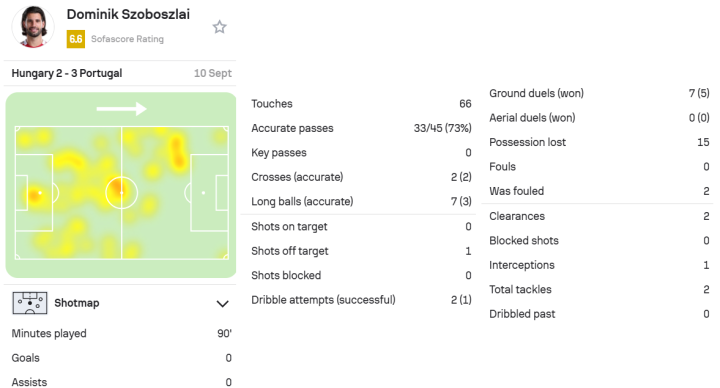Click the 6.6 Sofascore rating badge
This screenshot has width=720, height=388.
(76, 39)
